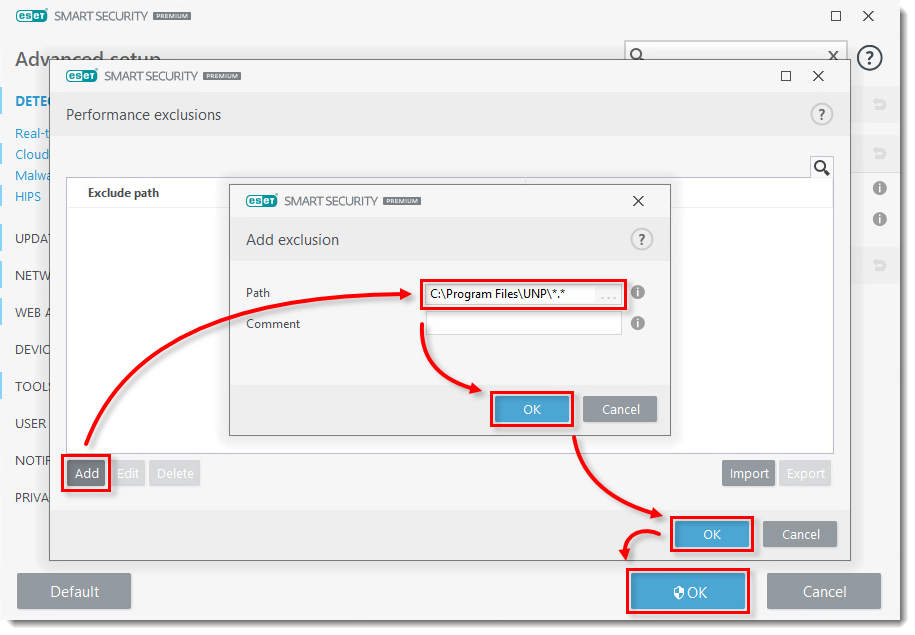Image resolution: width=915 pixels, height=635 pixels.
Task: Show info icon next to Path field
Action: (638, 292)
